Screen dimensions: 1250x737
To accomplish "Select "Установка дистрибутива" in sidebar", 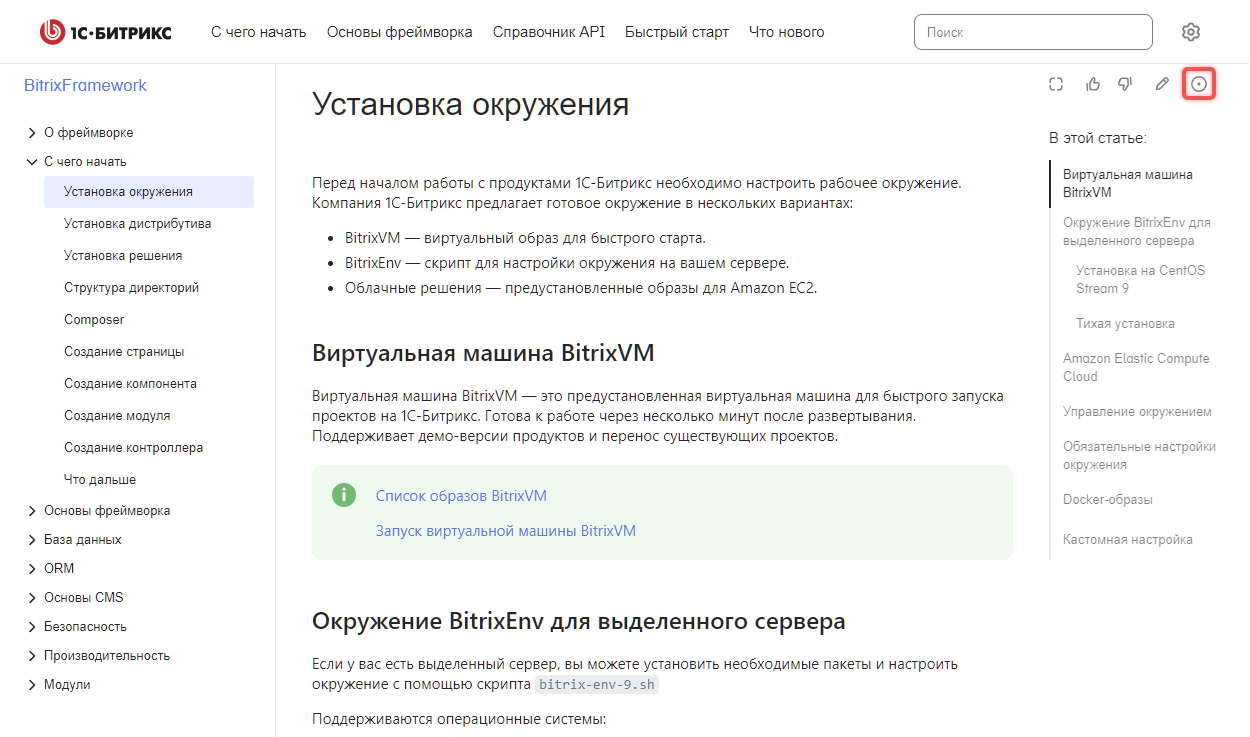I will [137, 224].
